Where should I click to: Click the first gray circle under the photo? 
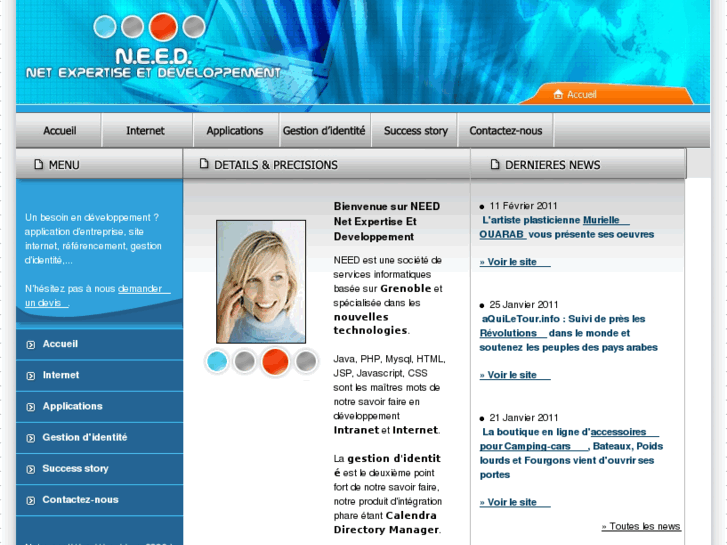(244, 361)
